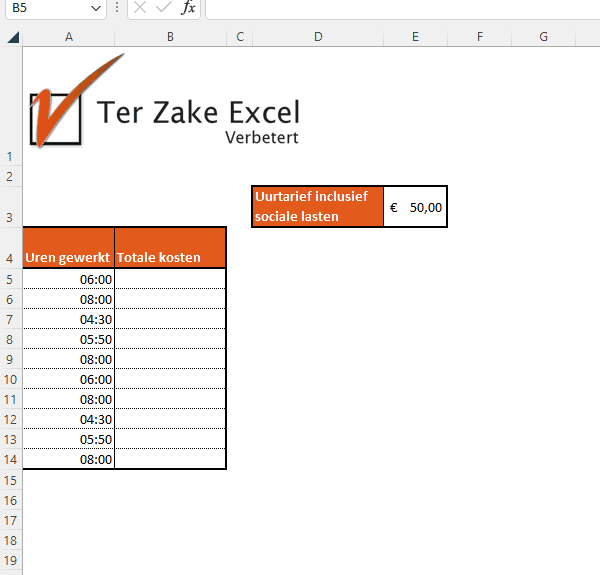600x575 pixels.
Task: Select empty Totale kosten cell B5
Action: tap(170, 279)
